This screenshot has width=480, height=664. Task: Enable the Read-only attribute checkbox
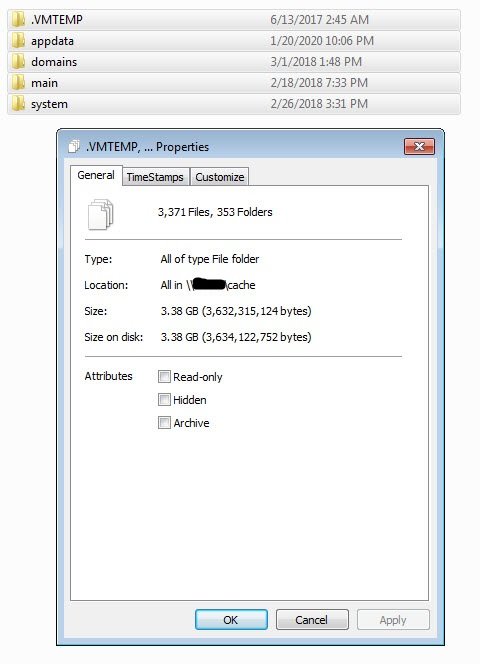click(164, 376)
